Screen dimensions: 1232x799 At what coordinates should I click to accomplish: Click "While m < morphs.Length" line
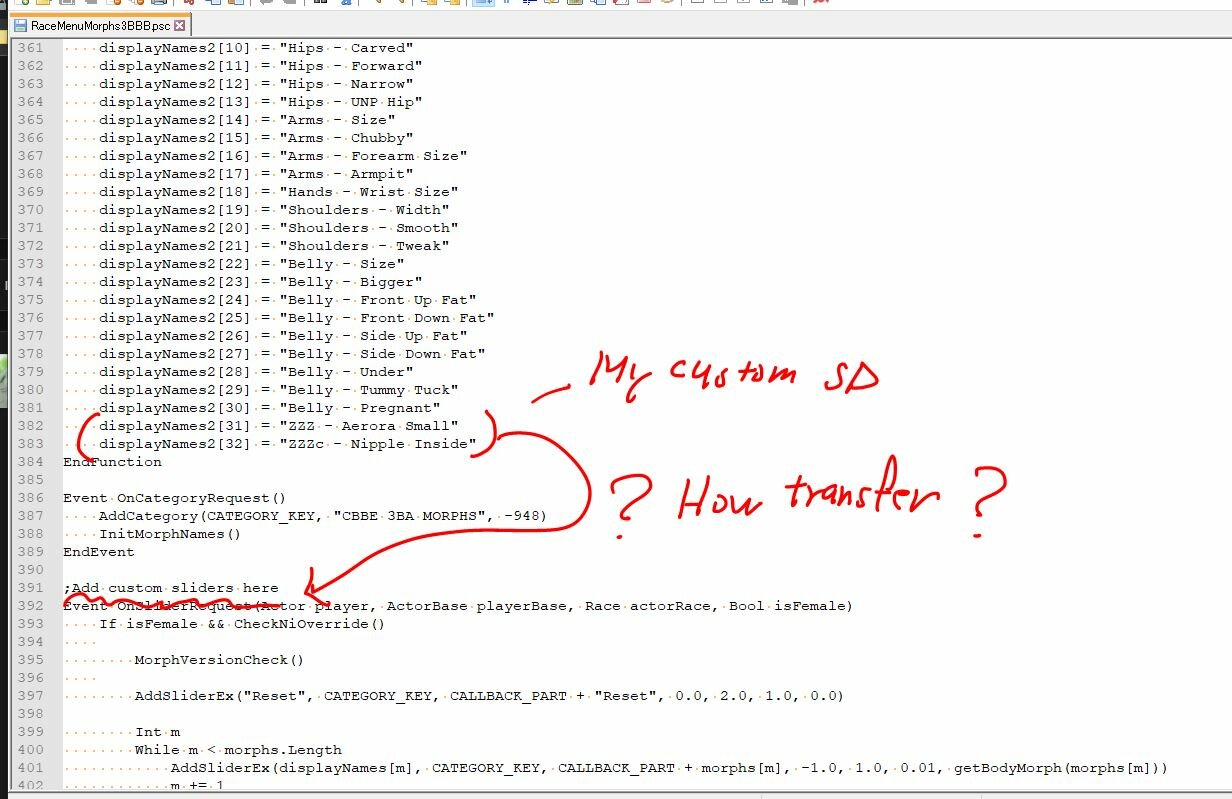(x=238, y=750)
